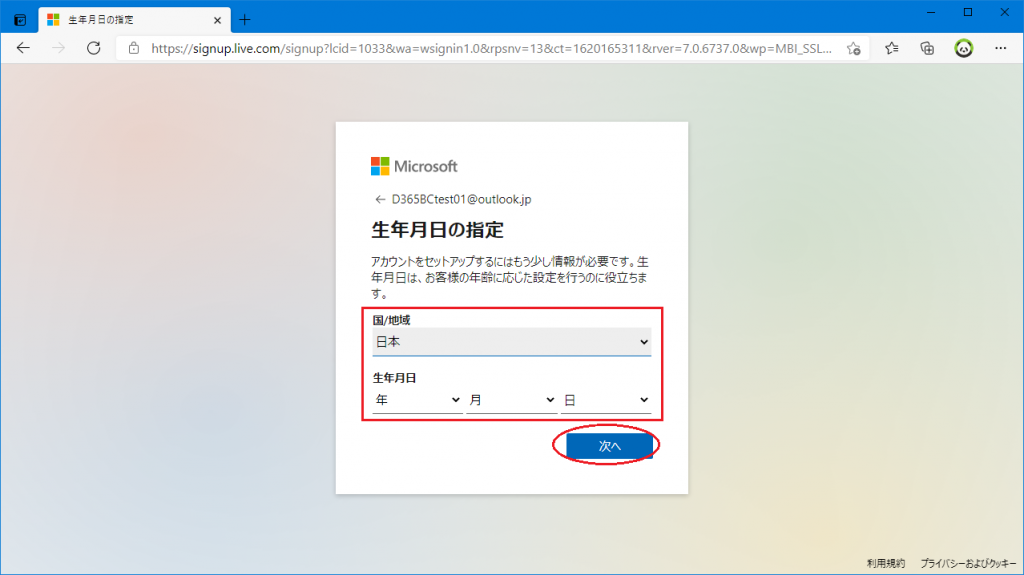Maximize the browser window
Screen dimensions: 1024x575
pyautogui.click(x=968, y=12)
